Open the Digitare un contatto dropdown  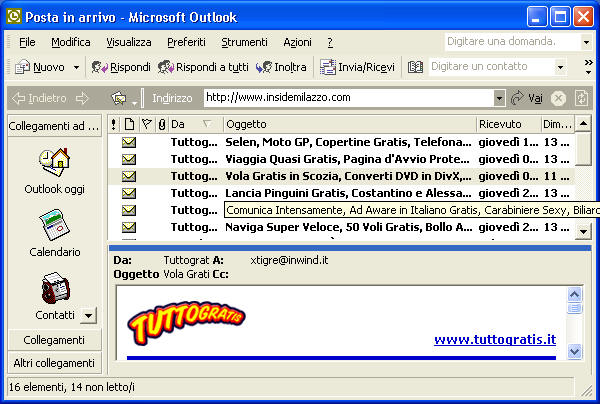click(561, 68)
